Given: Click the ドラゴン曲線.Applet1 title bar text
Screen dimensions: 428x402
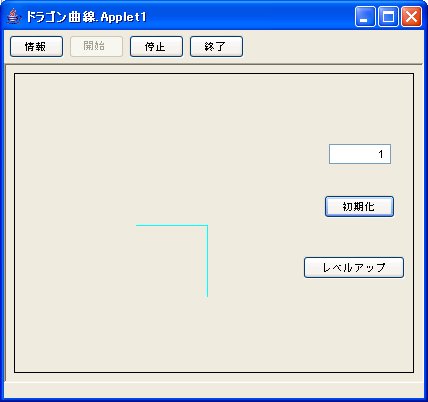Looking at the screenshot, I should coord(86,17).
